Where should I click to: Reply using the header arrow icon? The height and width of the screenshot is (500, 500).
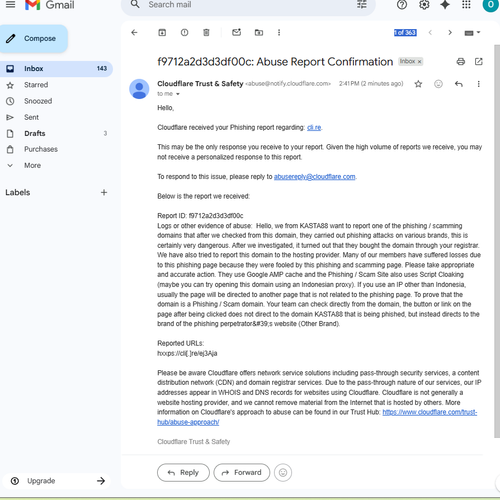[459, 84]
